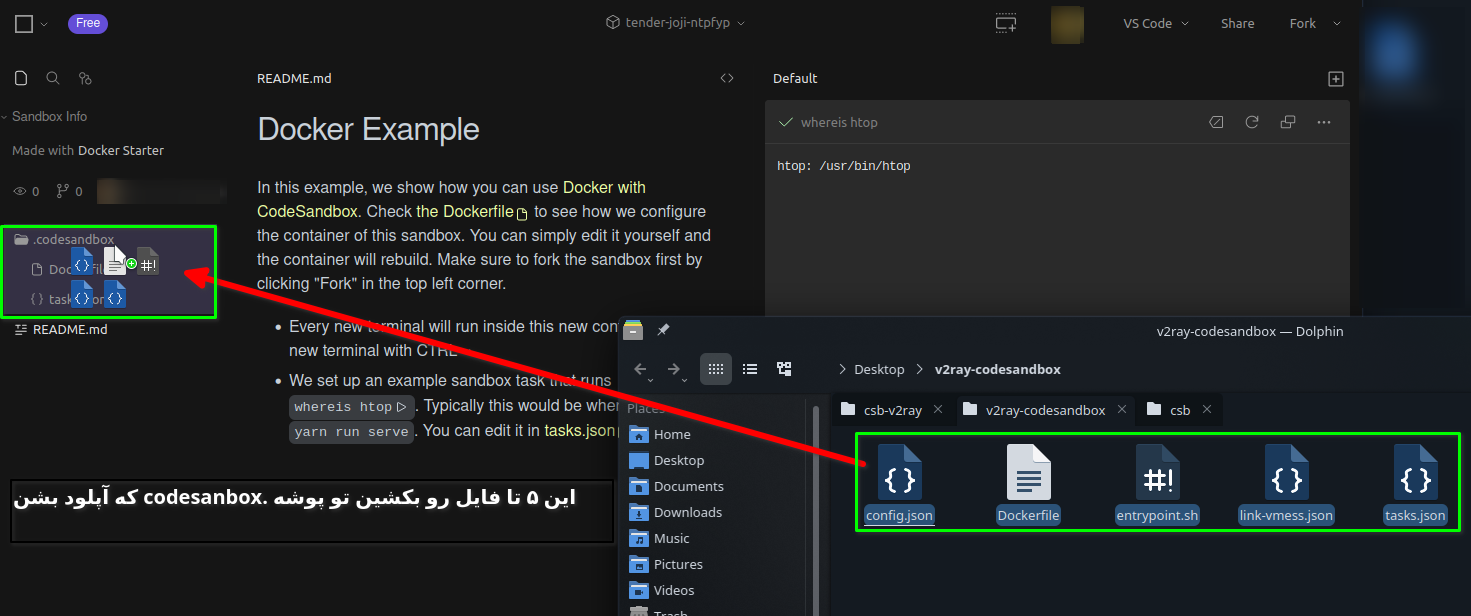
Task: Restart the whereis htop task icon
Action: [1251, 122]
